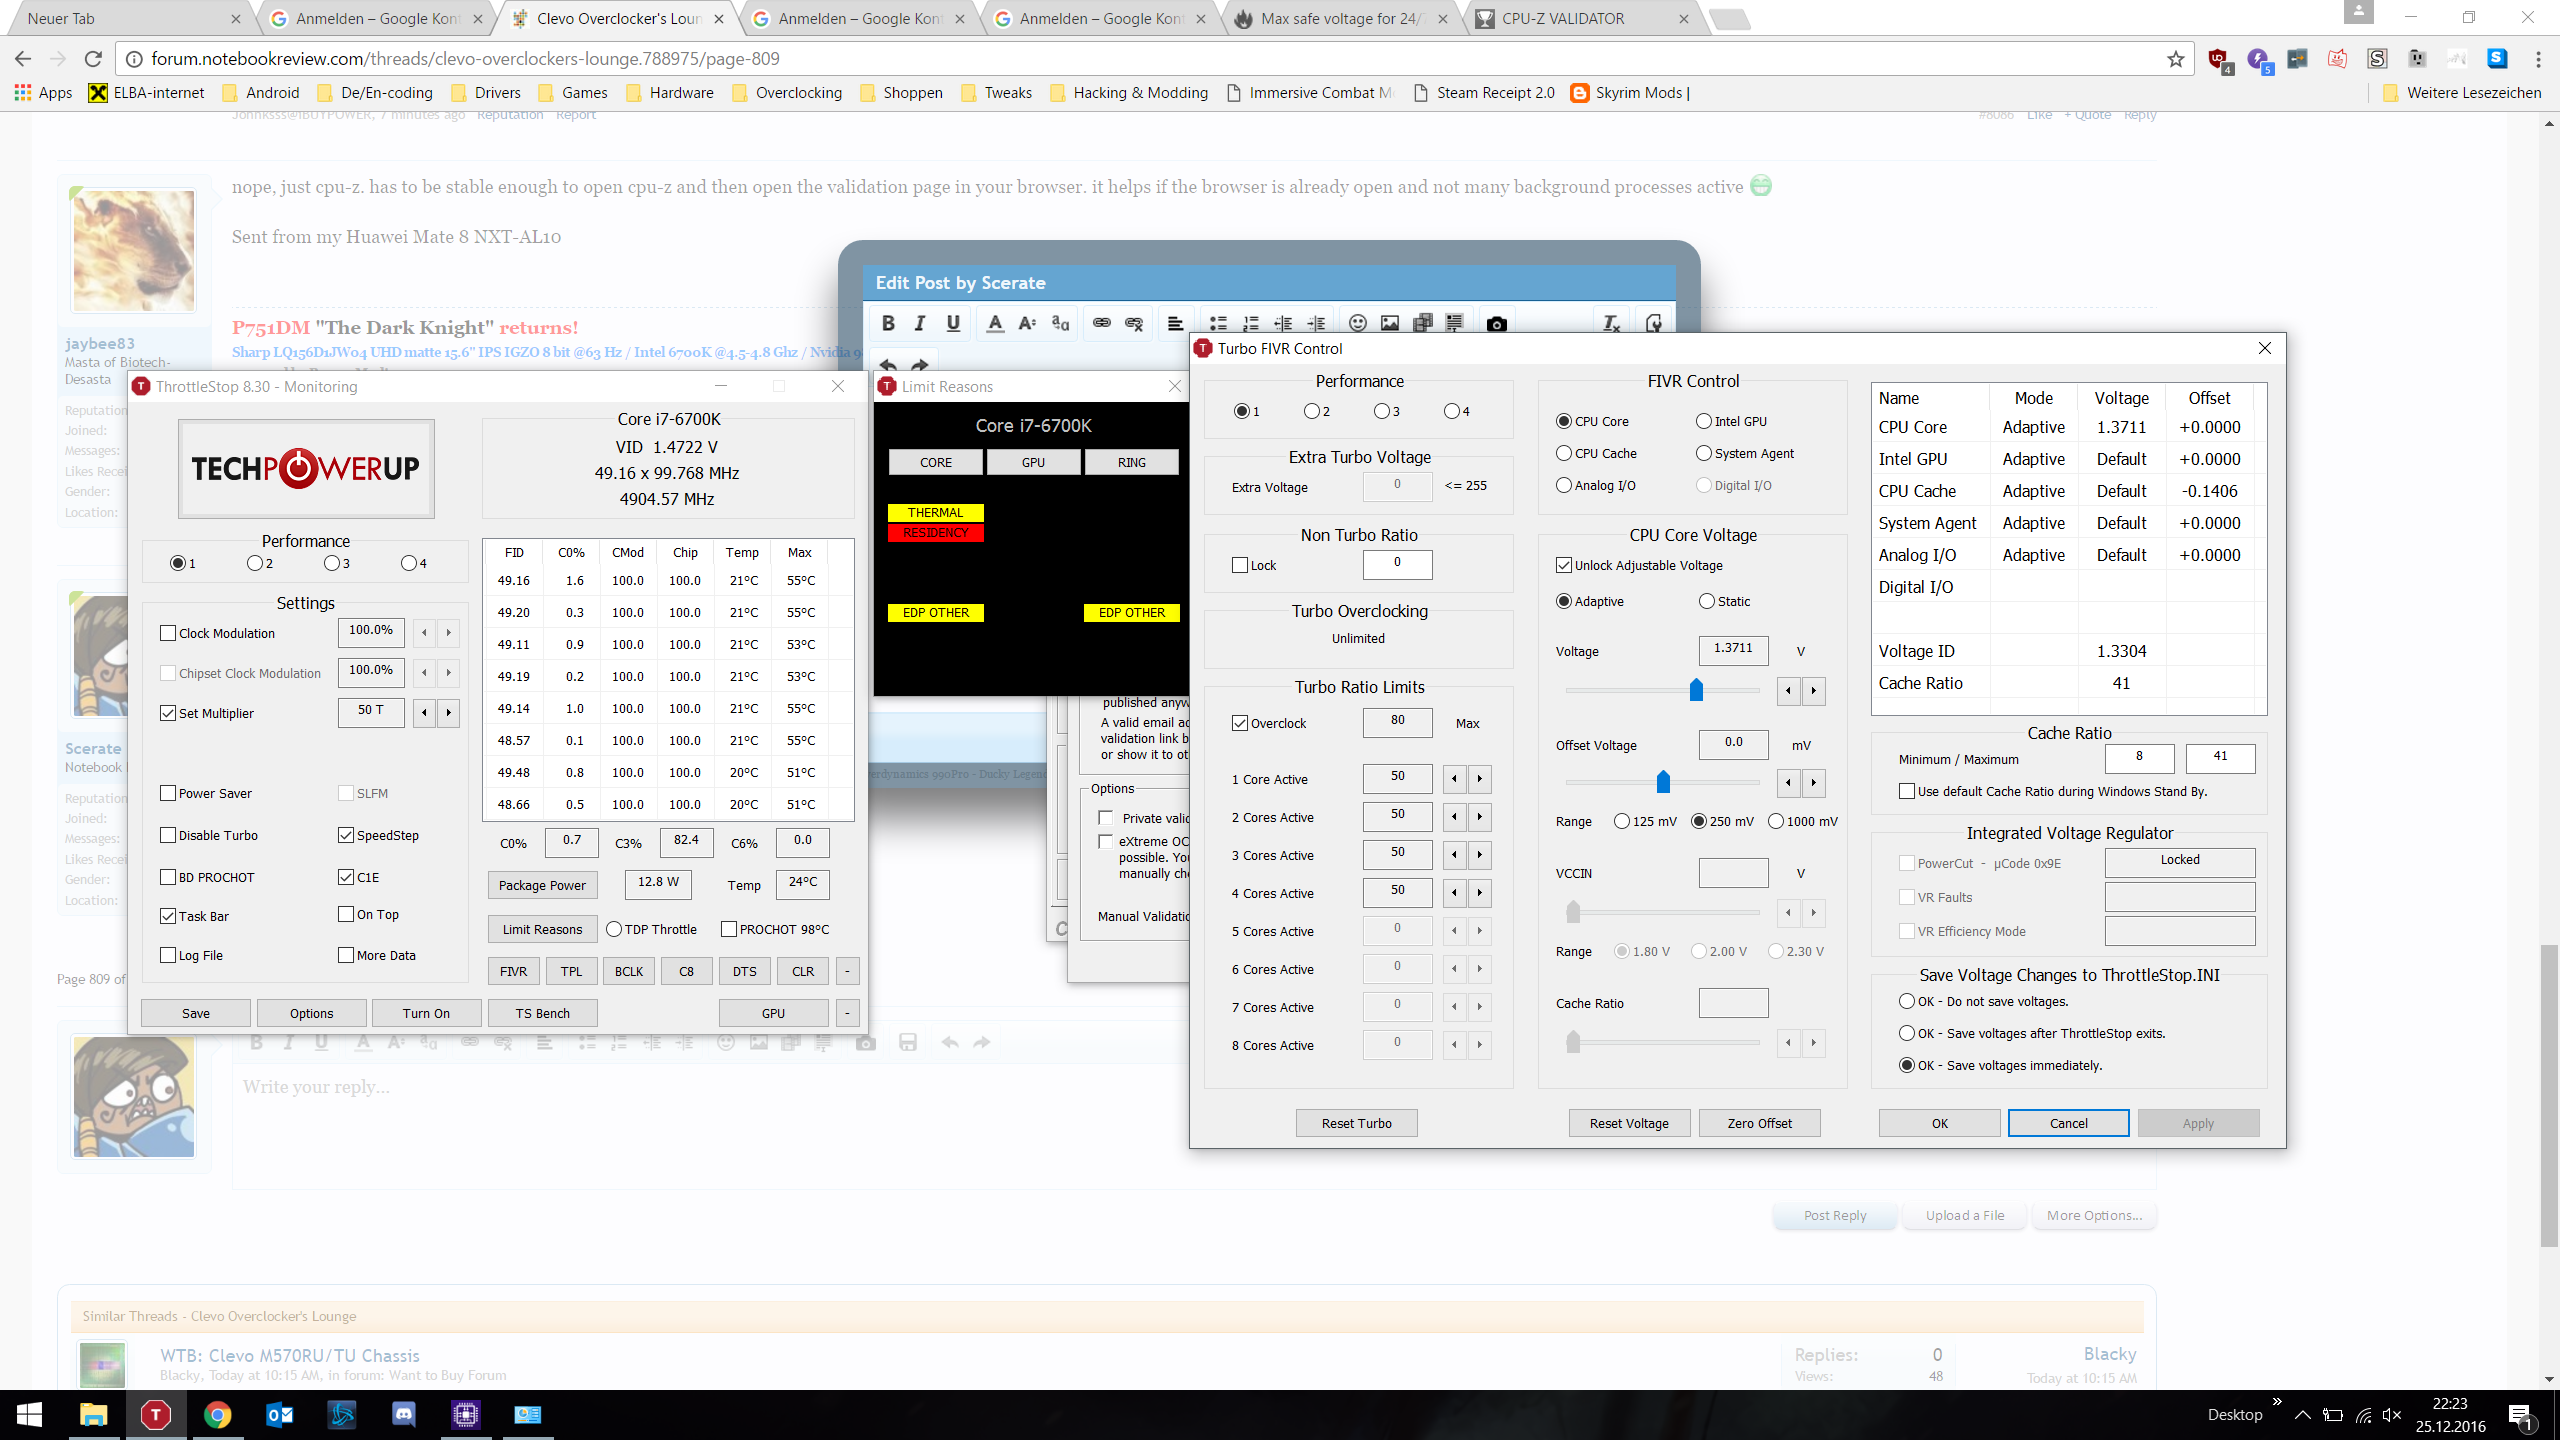Toggle Unlock Adjustable Voltage checkbox
2560x1440 pixels.
click(x=1564, y=565)
